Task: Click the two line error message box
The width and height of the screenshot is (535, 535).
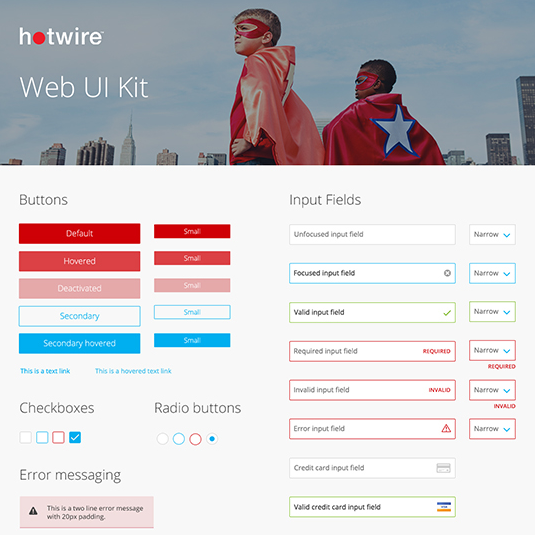Action: [87, 512]
